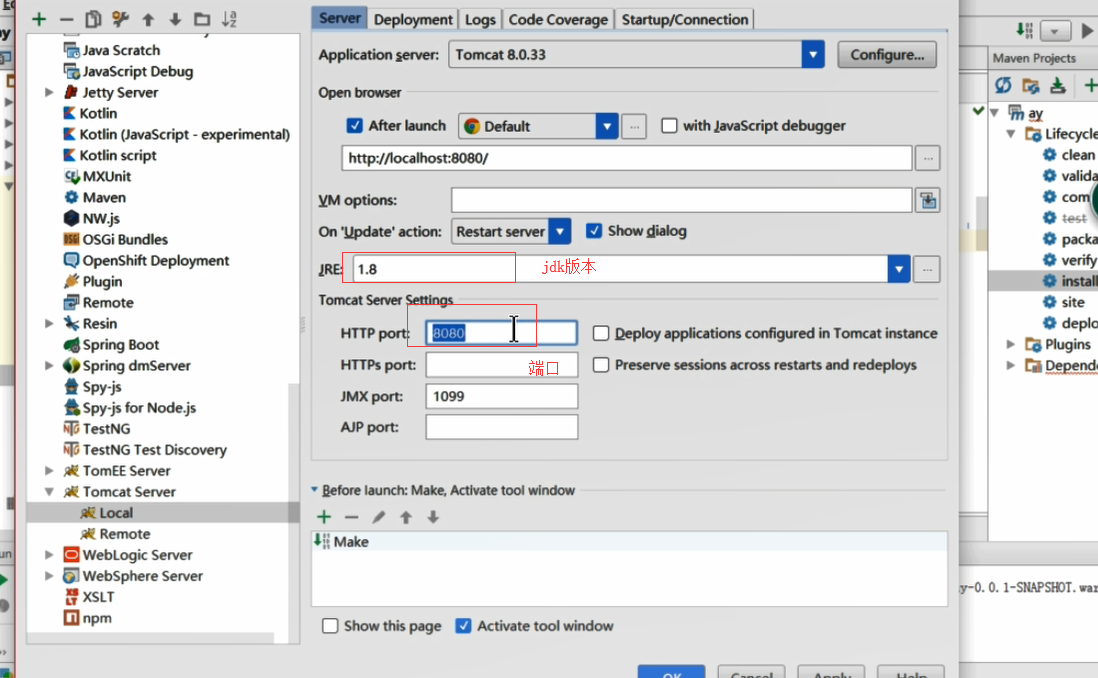Open the On Update action dropdown

tap(560, 231)
